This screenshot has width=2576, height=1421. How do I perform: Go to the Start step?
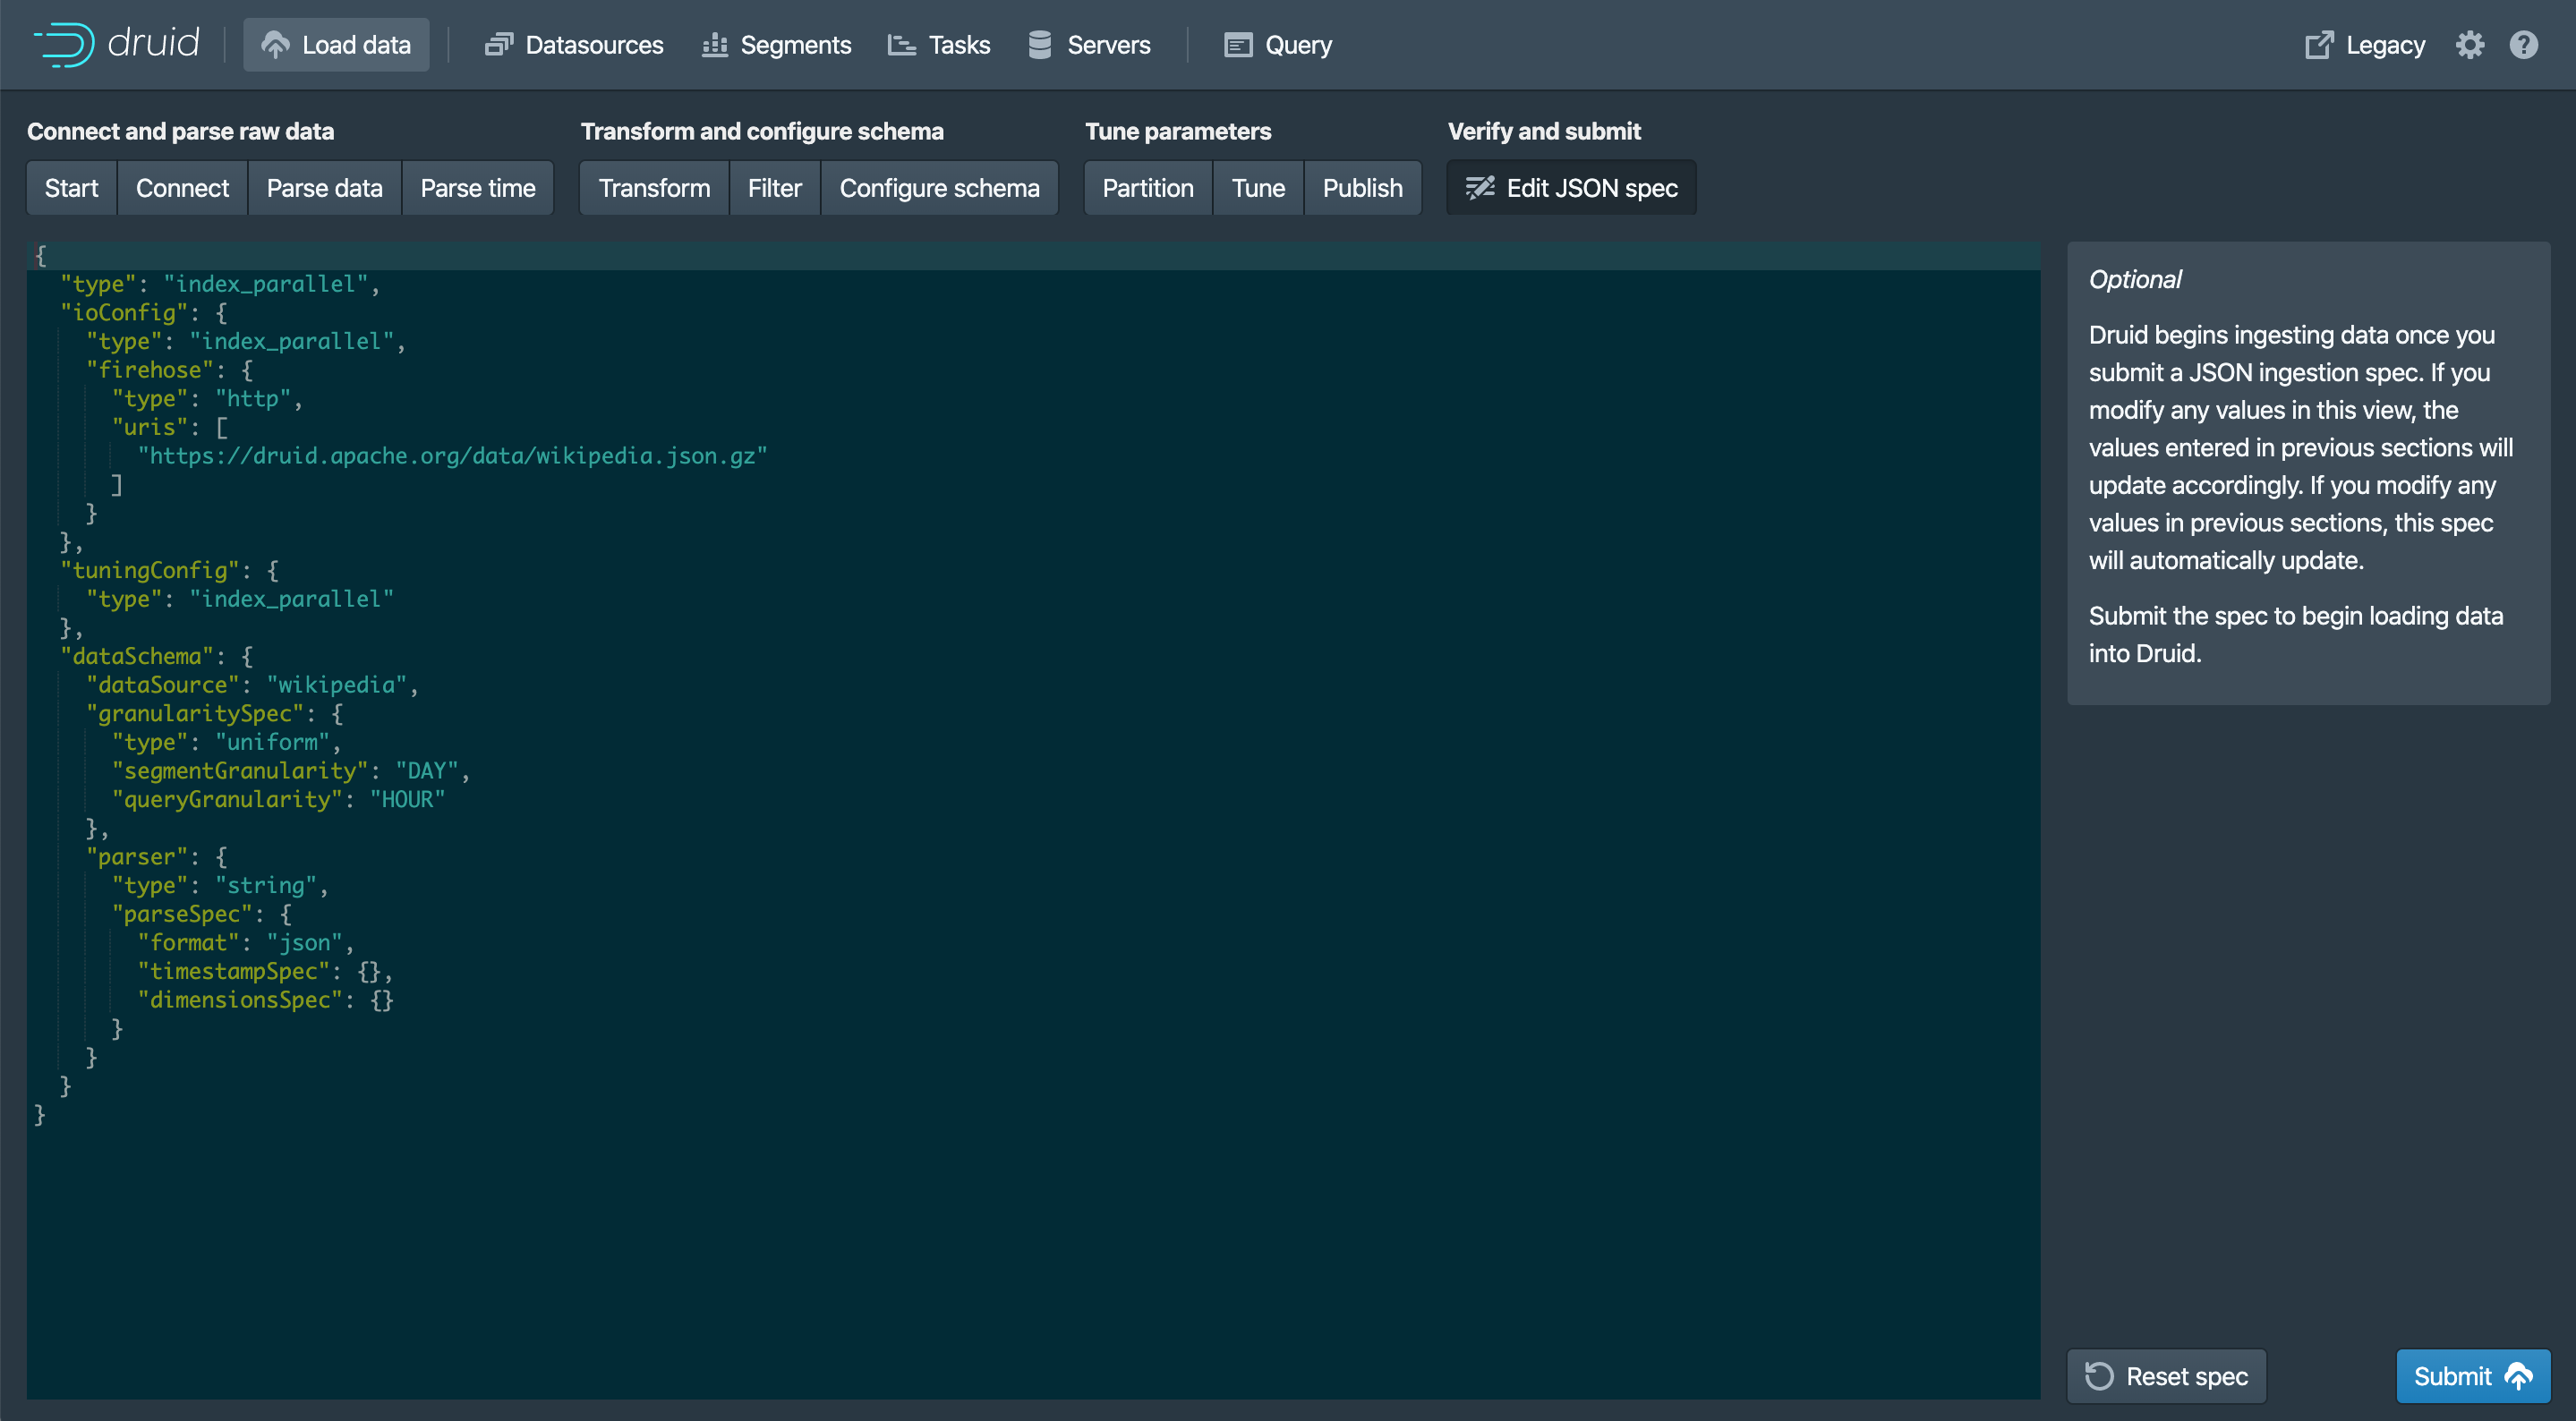[72, 188]
